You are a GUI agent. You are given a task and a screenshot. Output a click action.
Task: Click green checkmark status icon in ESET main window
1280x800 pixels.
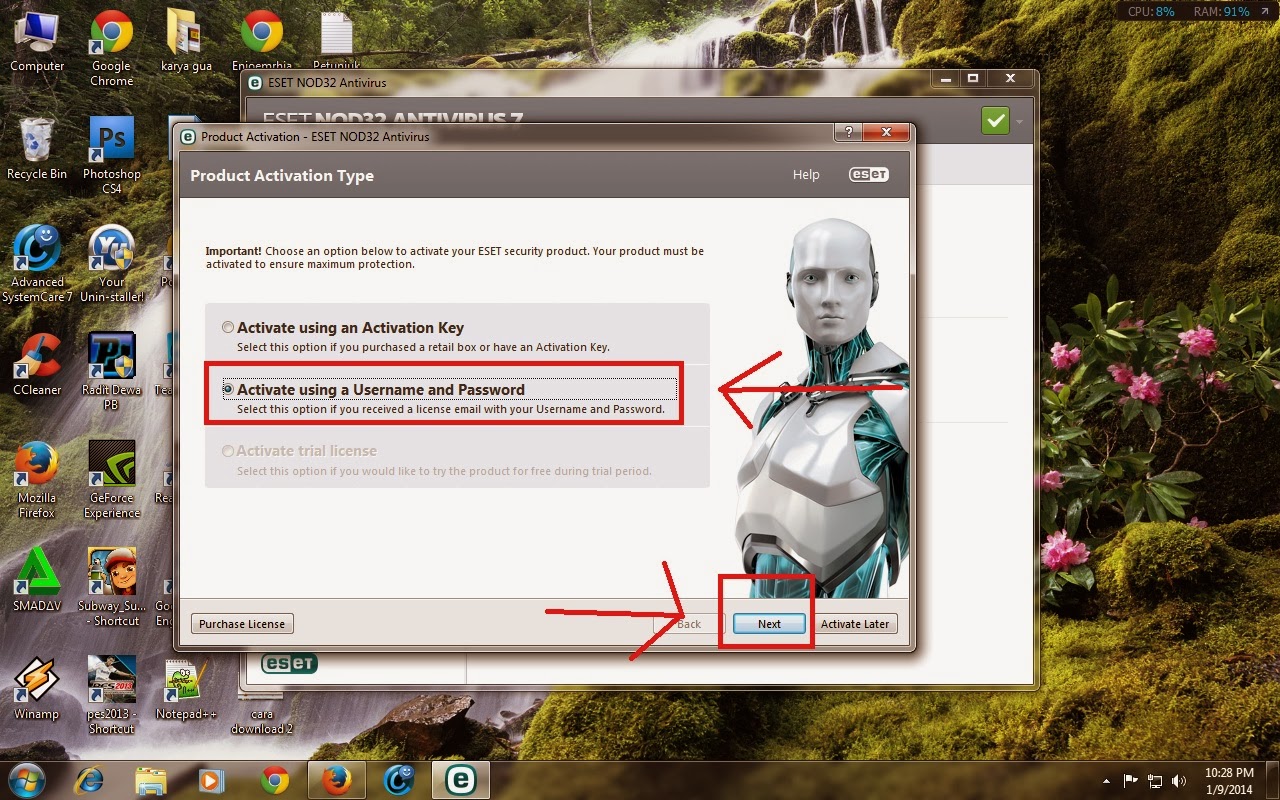point(995,121)
